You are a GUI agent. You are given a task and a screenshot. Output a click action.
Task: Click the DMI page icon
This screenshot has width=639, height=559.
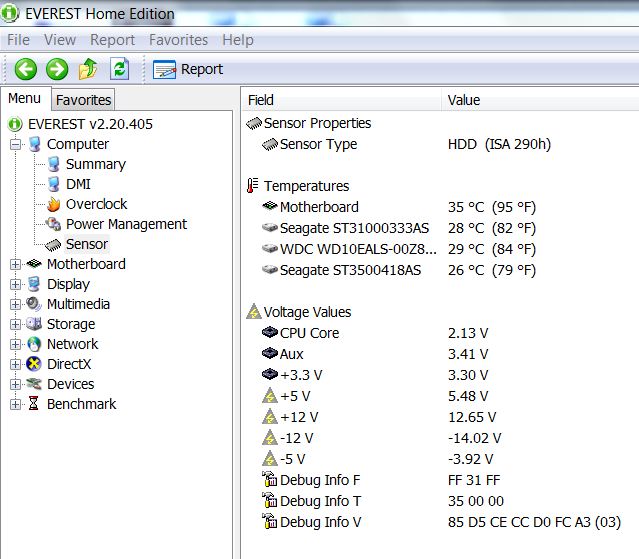point(54,184)
